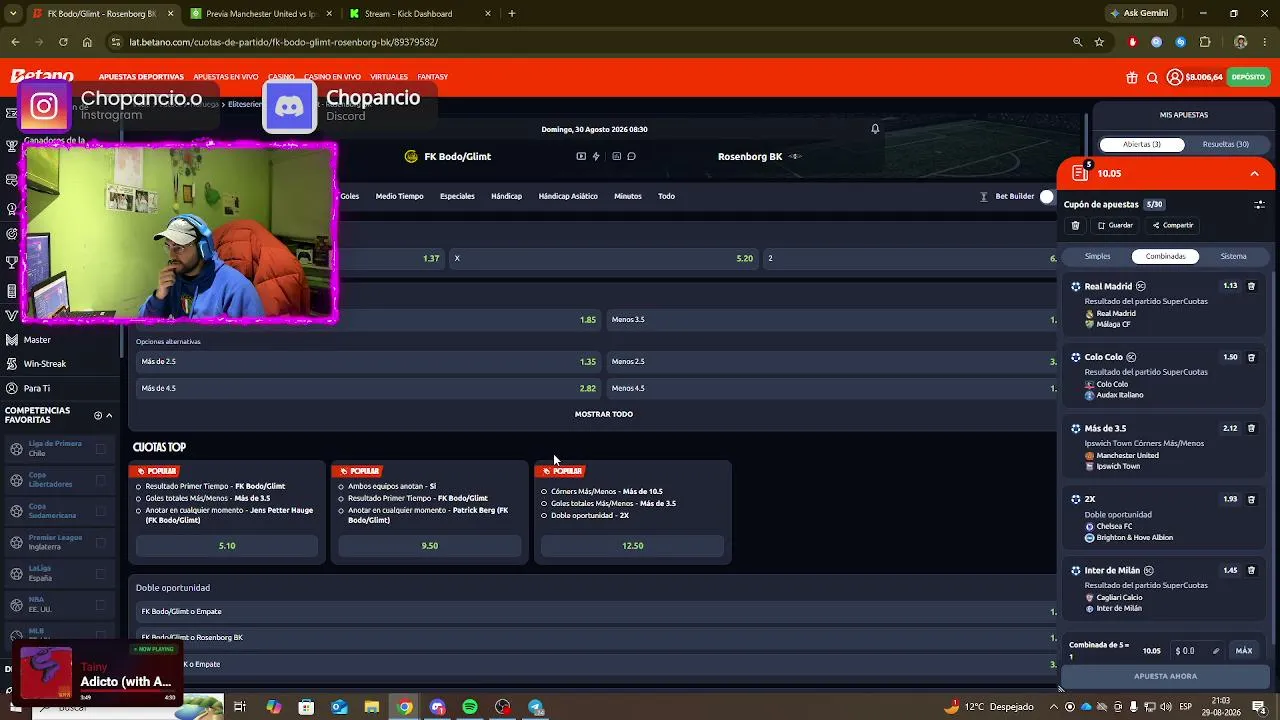
Task: Switch to the Simples bet tab
Action: click(x=1098, y=256)
